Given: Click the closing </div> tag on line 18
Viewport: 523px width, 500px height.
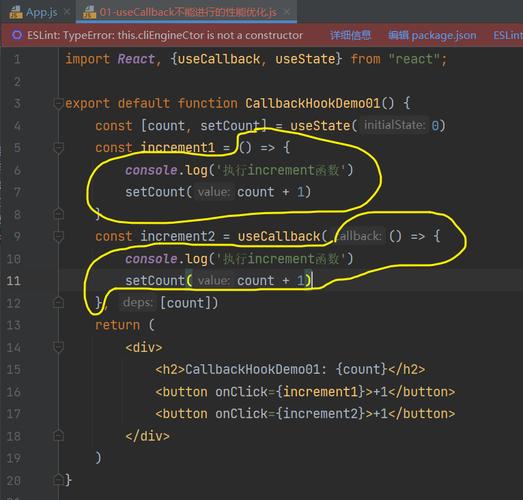Looking at the screenshot, I should (147, 436).
